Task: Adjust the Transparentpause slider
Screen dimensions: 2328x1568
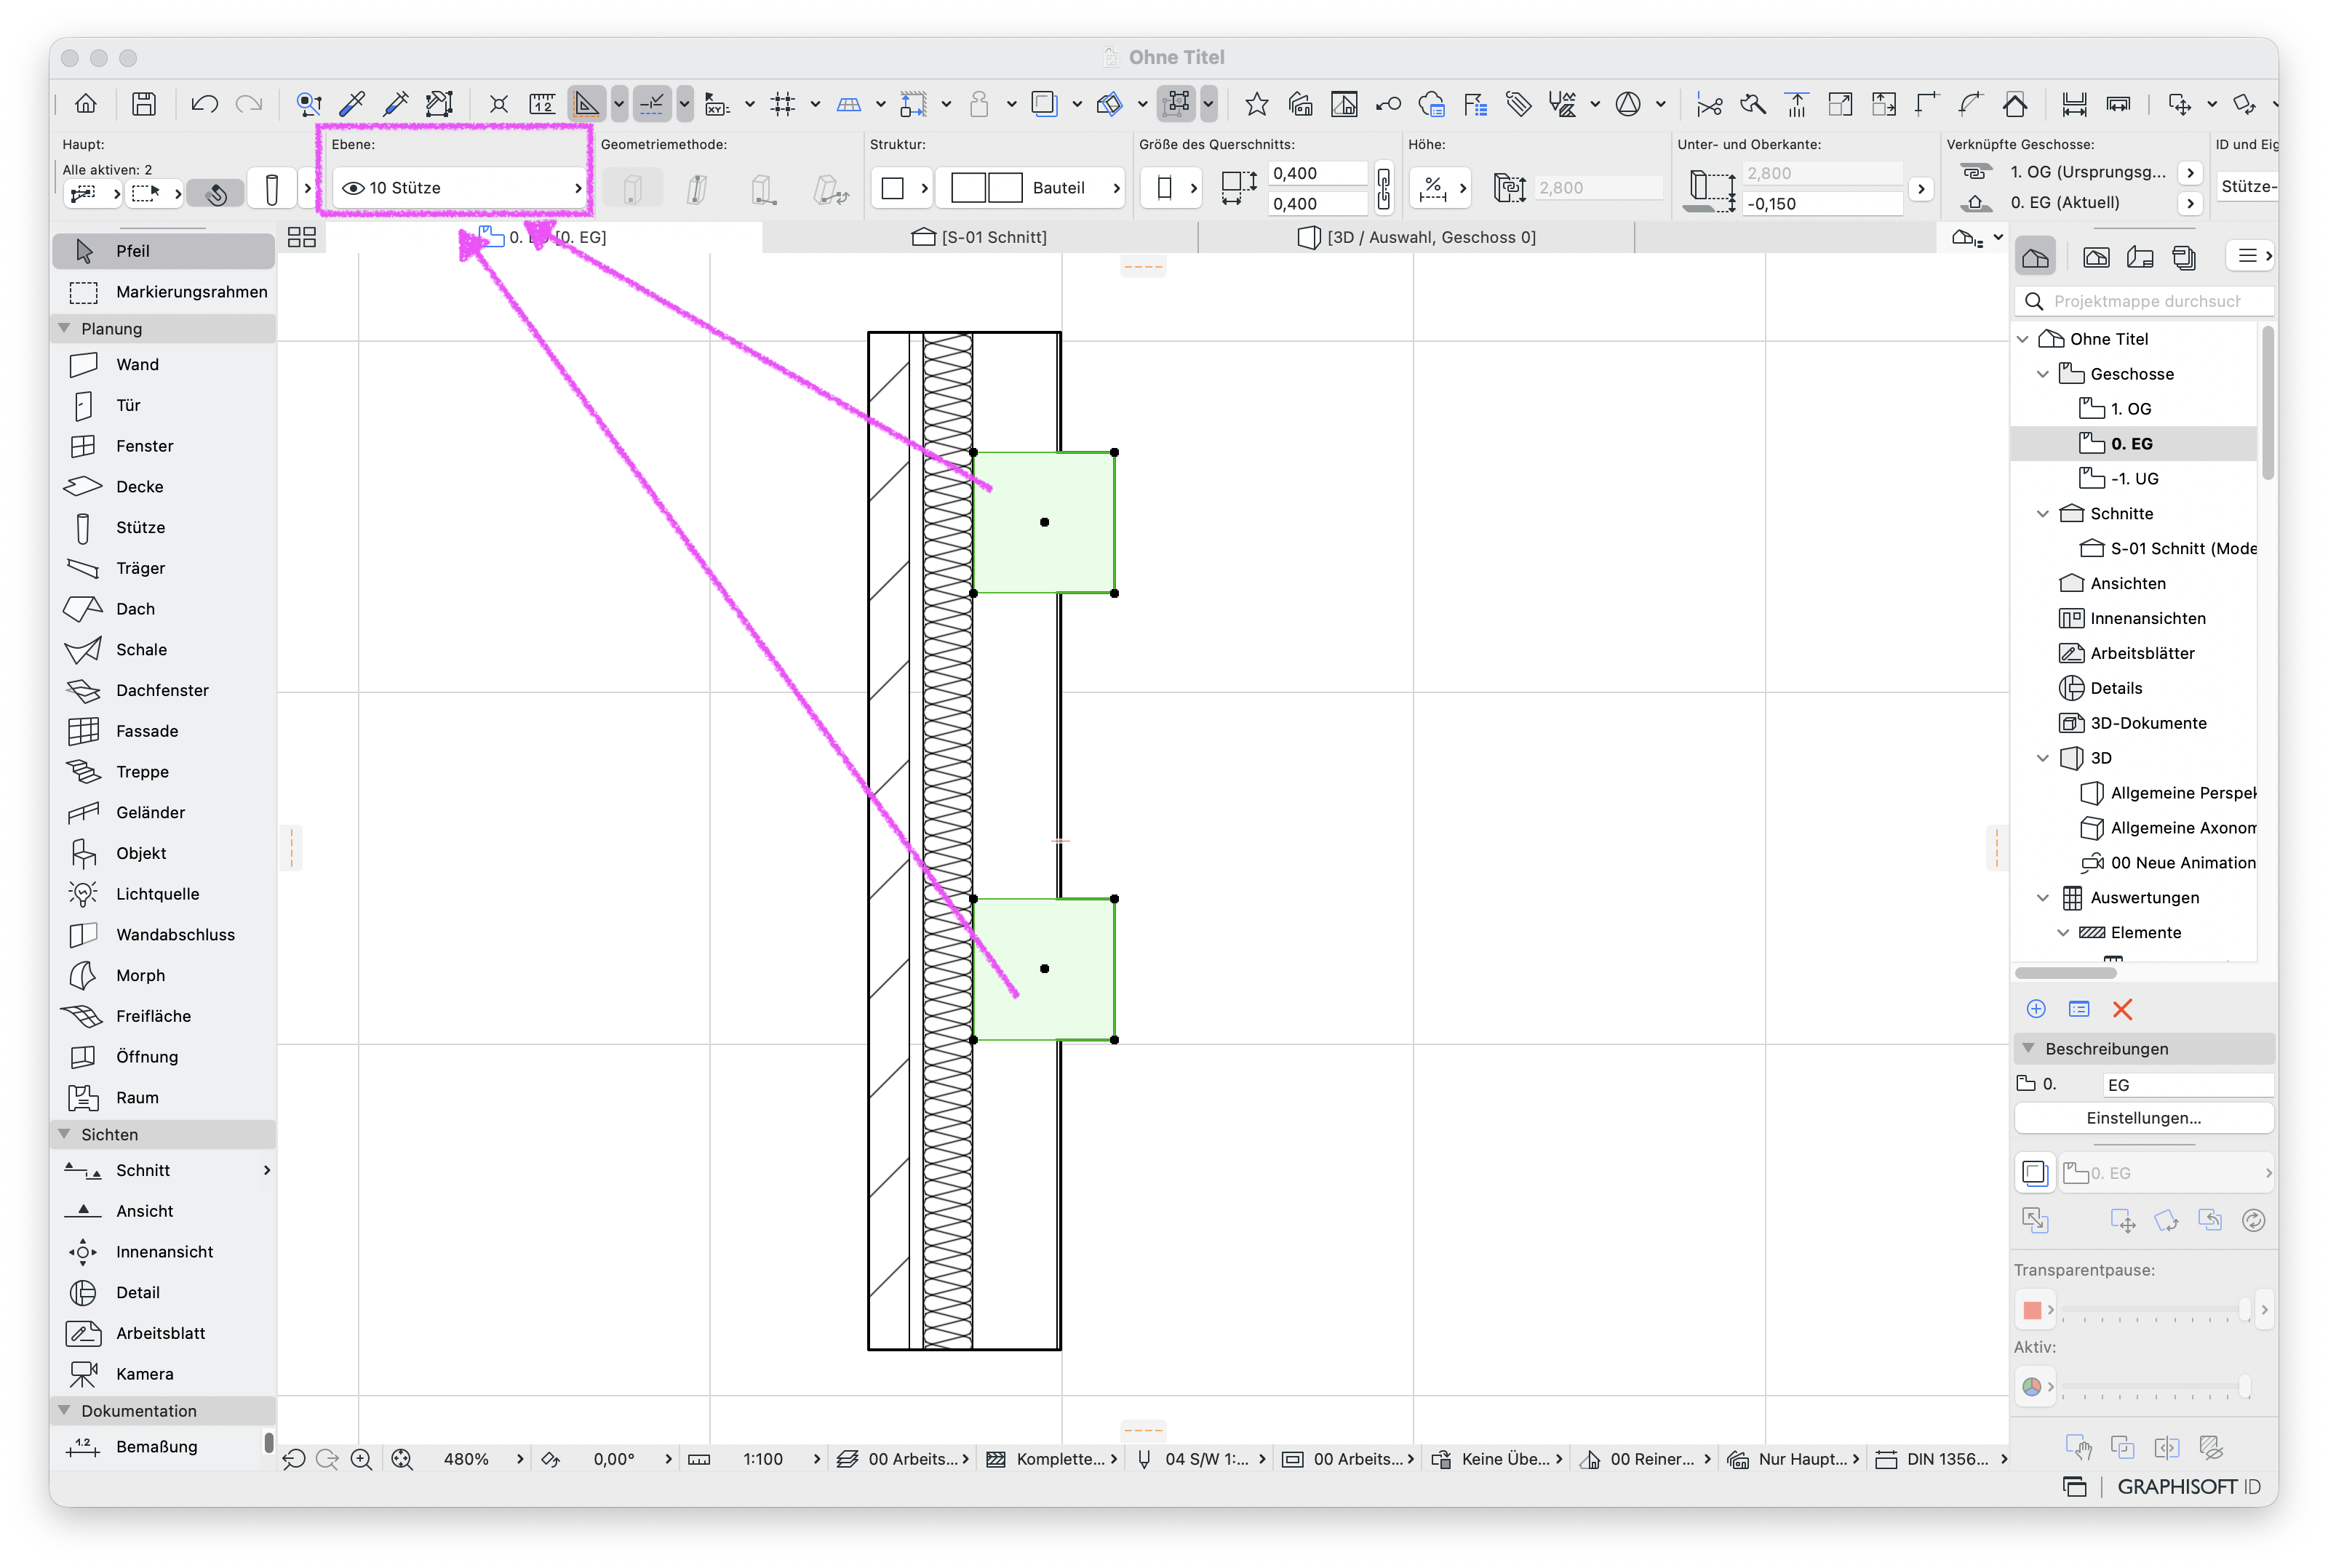Action: tap(2155, 1310)
